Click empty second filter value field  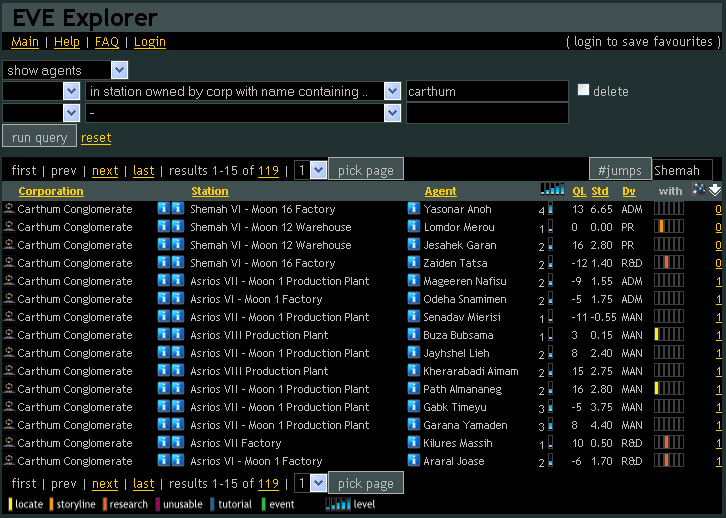pyautogui.click(x=487, y=113)
